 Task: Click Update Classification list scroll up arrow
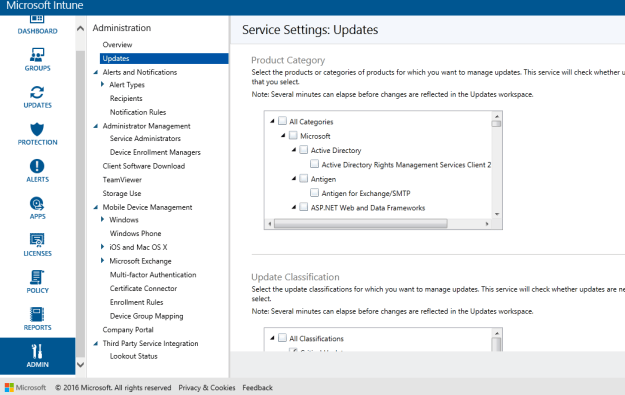[x=497, y=333]
